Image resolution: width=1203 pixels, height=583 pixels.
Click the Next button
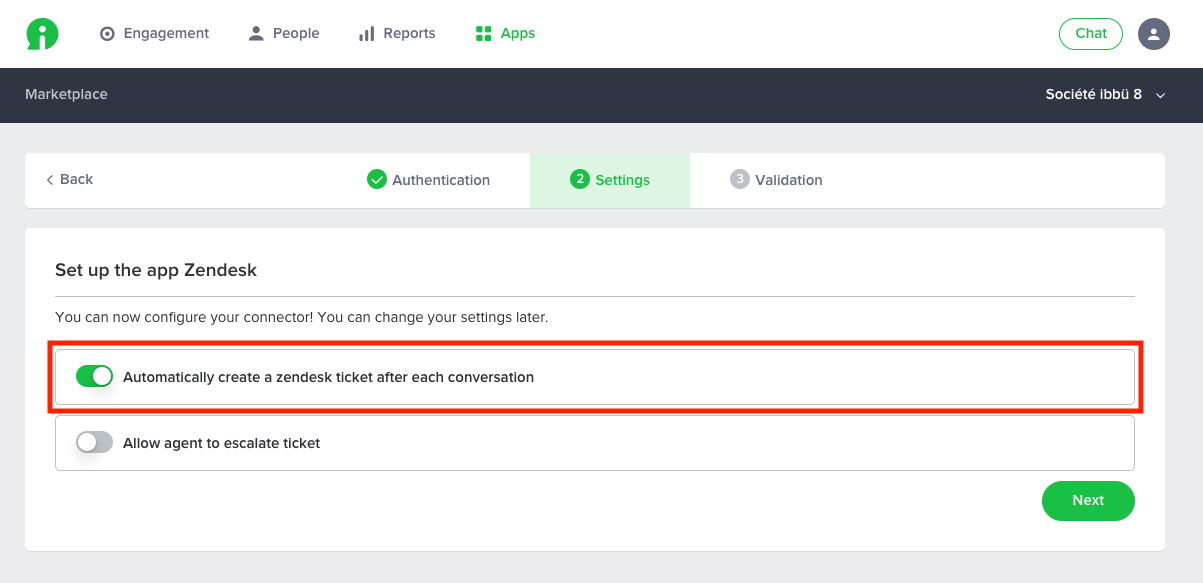tap(1088, 501)
